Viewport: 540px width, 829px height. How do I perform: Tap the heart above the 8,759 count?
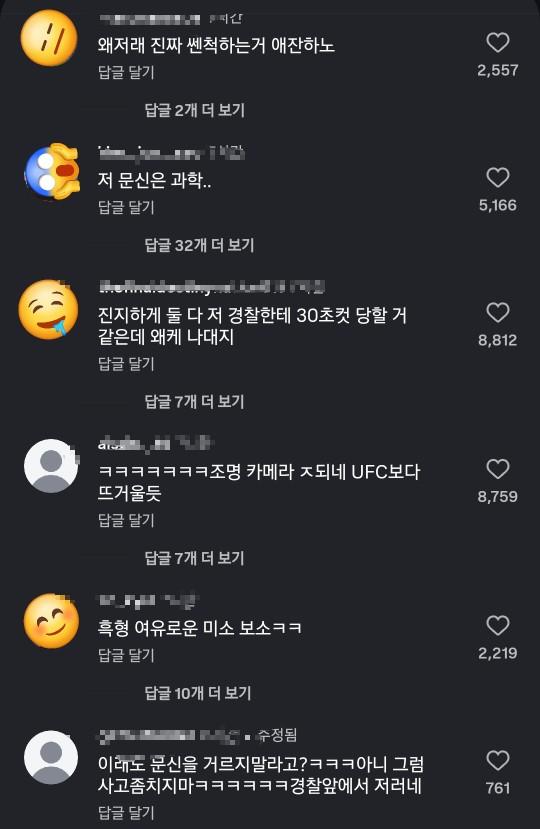pos(497,469)
